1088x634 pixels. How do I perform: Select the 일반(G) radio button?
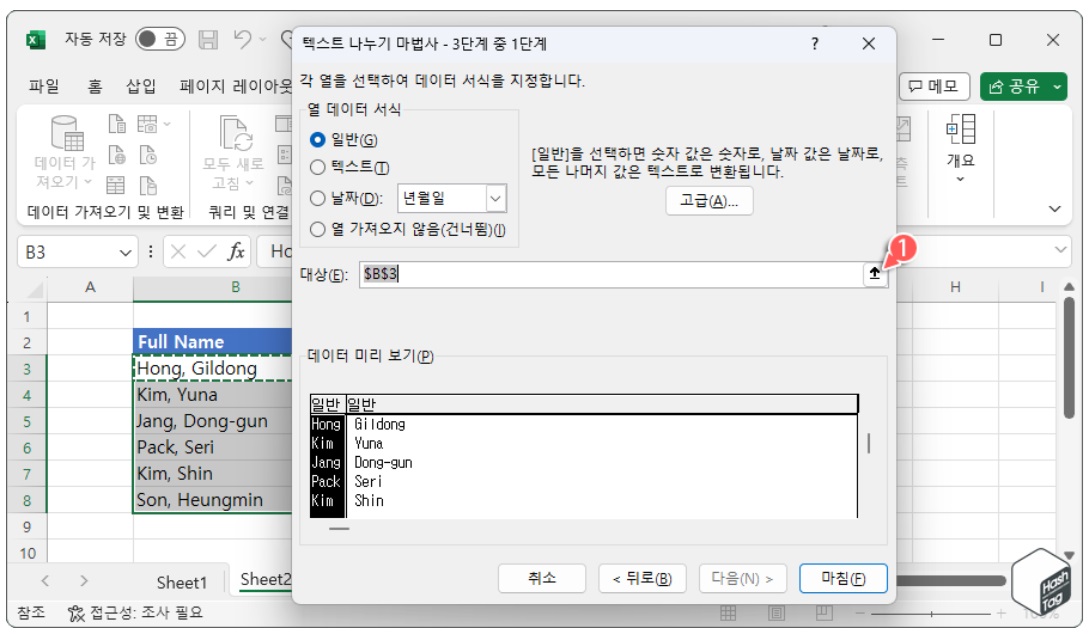317,139
